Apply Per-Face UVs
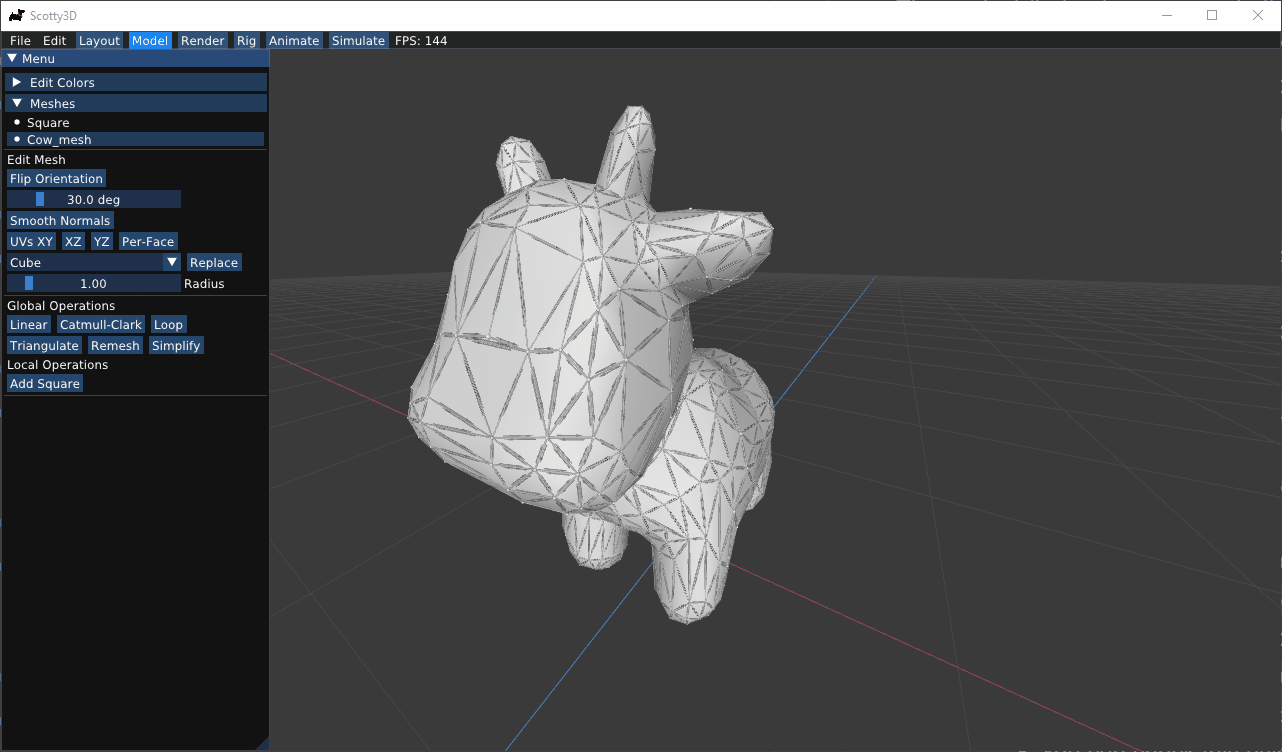The width and height of the screenshot is (1282, 752). (148, 242)
